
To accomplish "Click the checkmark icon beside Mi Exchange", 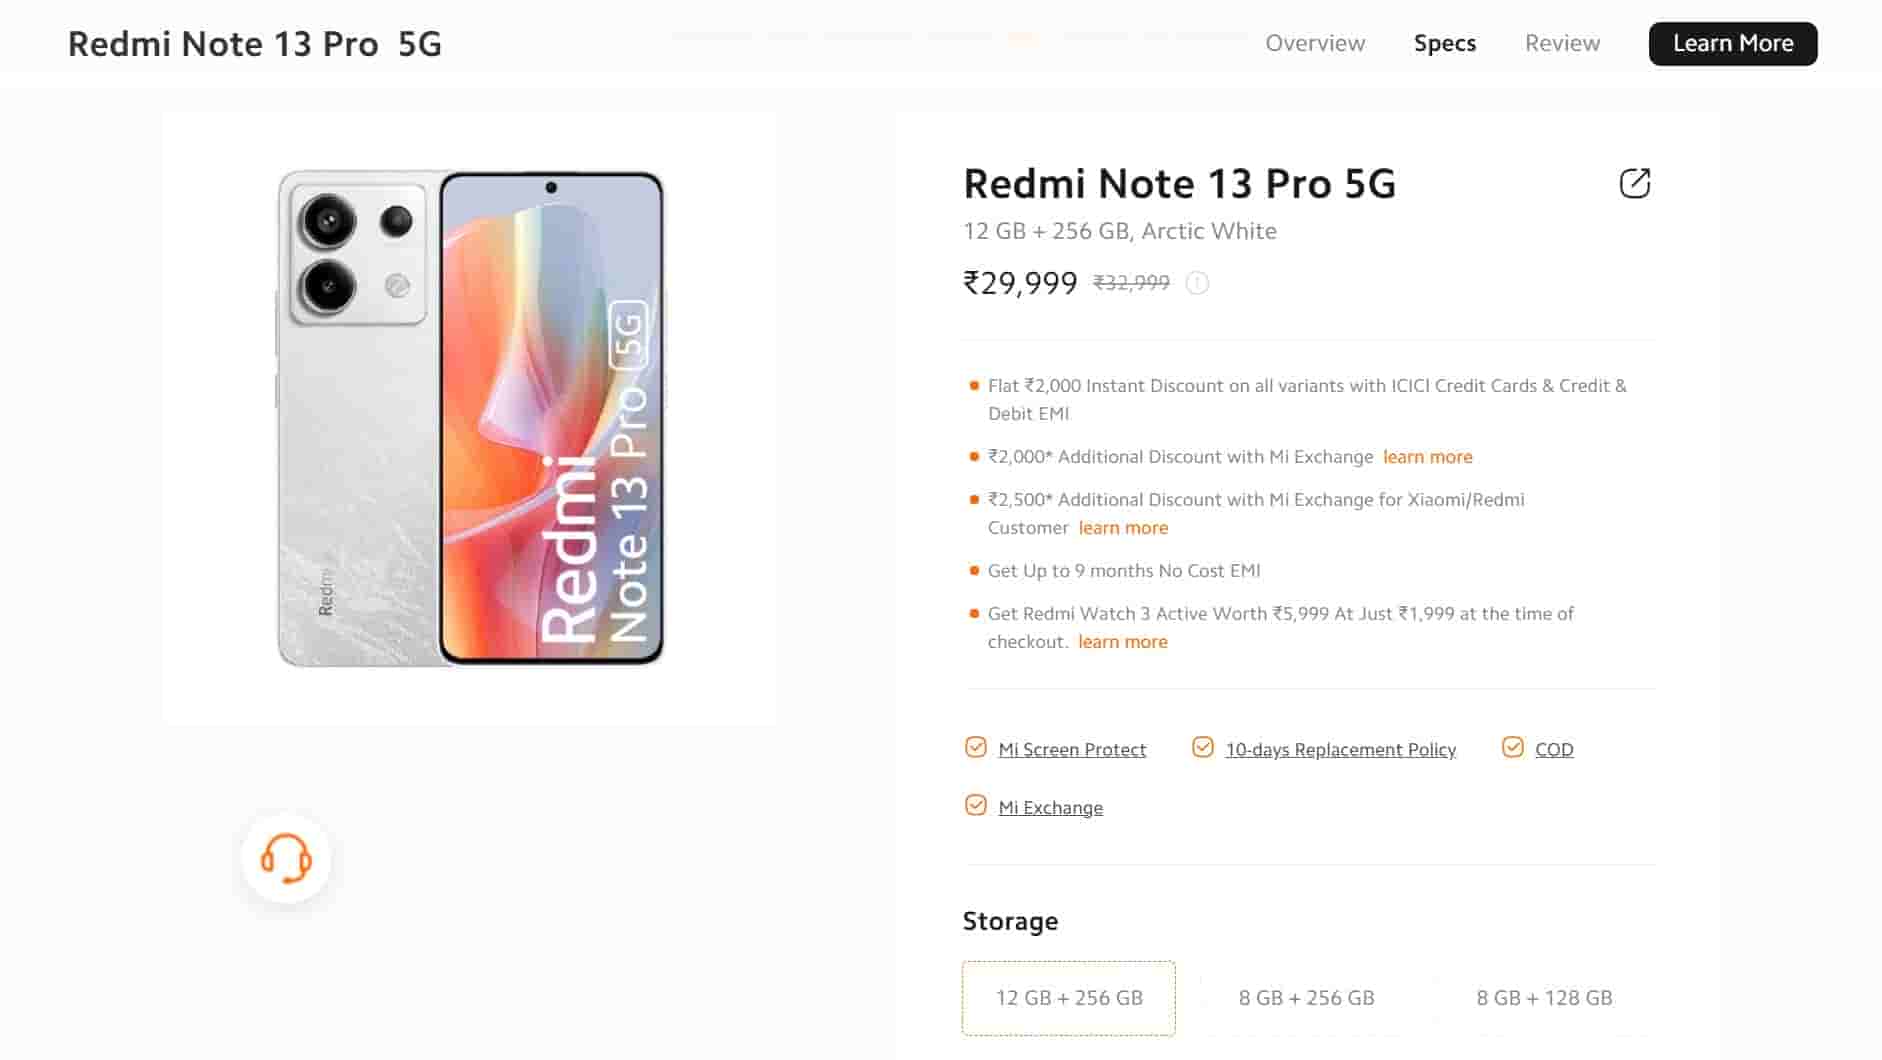I will coord(975,805).
